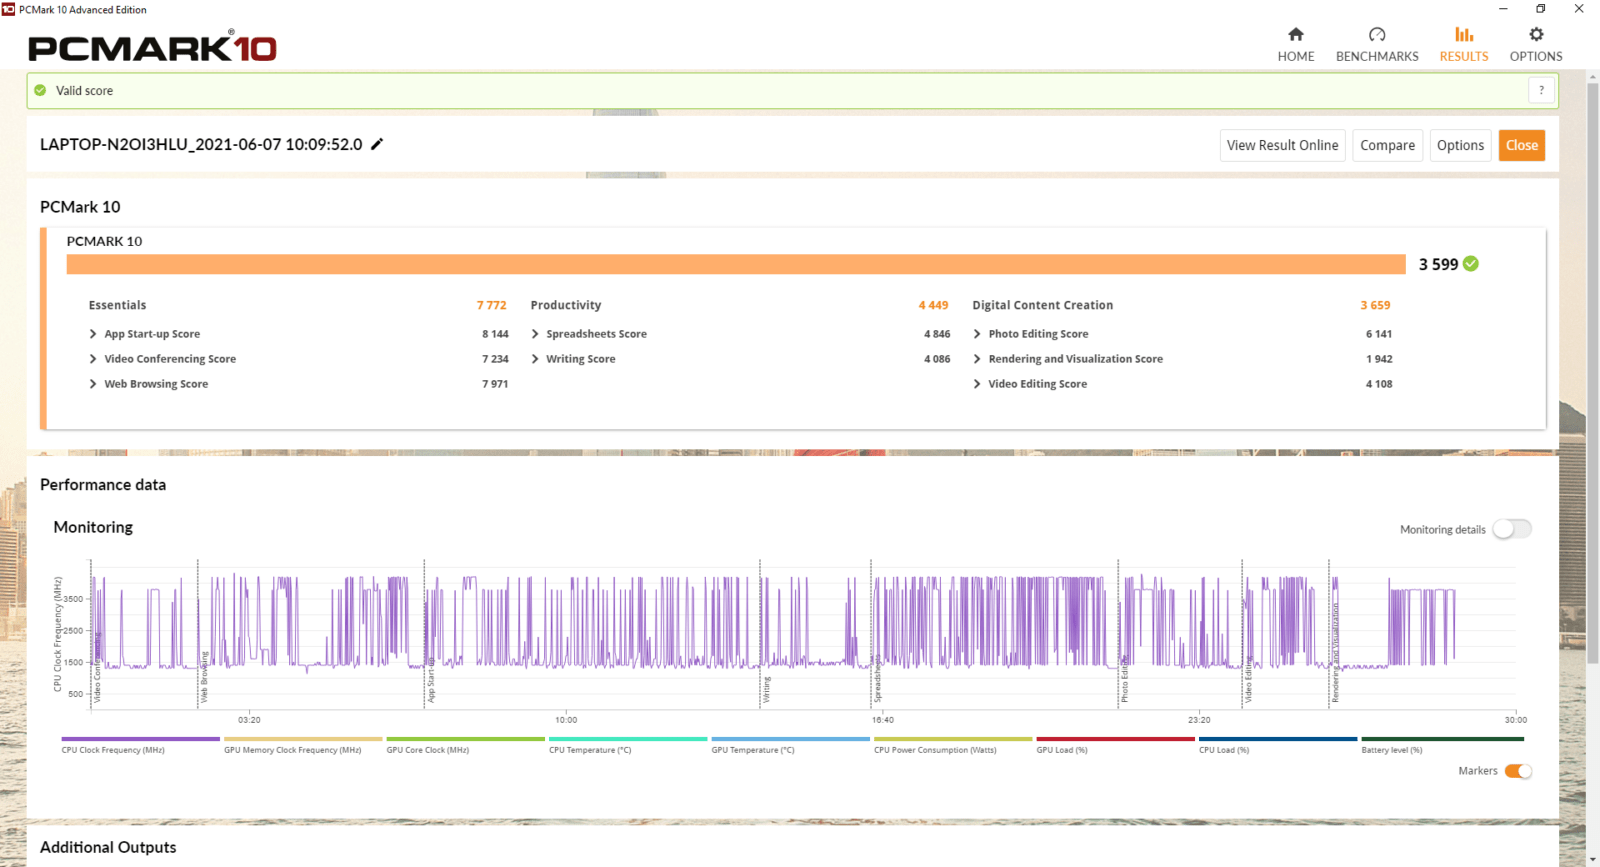The width and height of the screenshot is (1600, 867).
Task: Click the Essentials score 7 772
Action: [x=492, y=305]
